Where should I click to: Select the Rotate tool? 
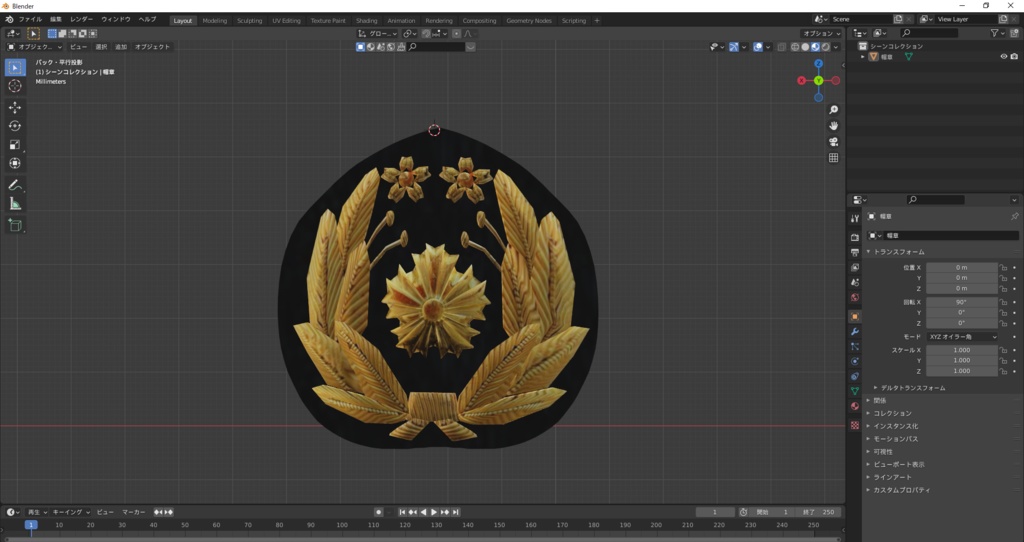tap(15, 126)
